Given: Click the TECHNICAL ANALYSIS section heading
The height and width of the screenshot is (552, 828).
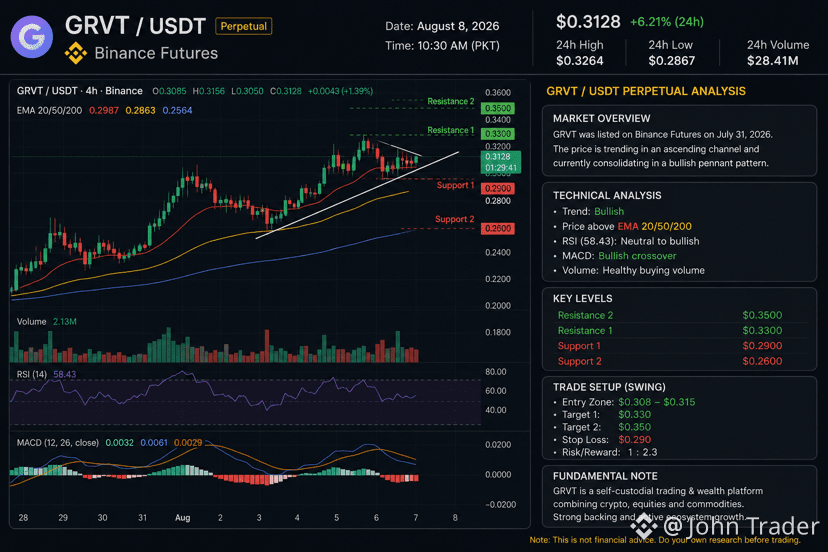Looking at the screenshot, I should click(607, 195).
